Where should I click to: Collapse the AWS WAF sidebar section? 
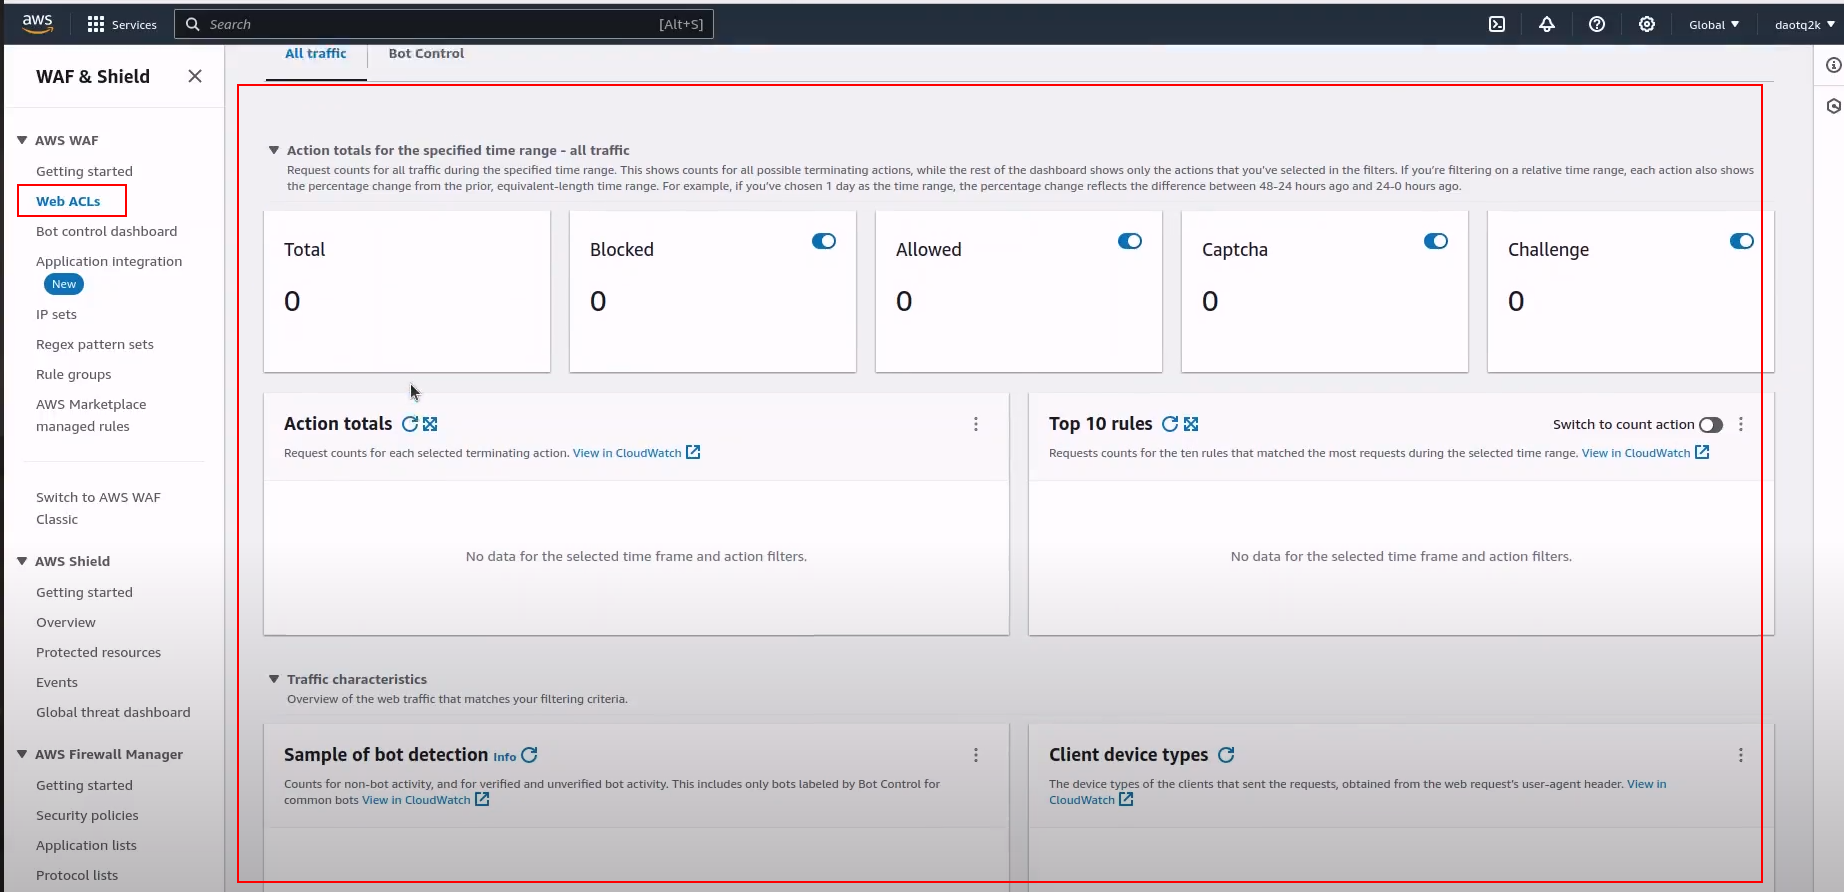coord(22,140)
